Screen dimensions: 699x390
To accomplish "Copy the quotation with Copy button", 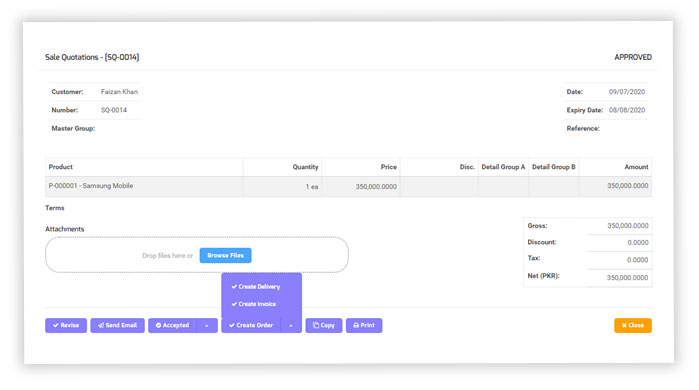I will pos(324,325).
